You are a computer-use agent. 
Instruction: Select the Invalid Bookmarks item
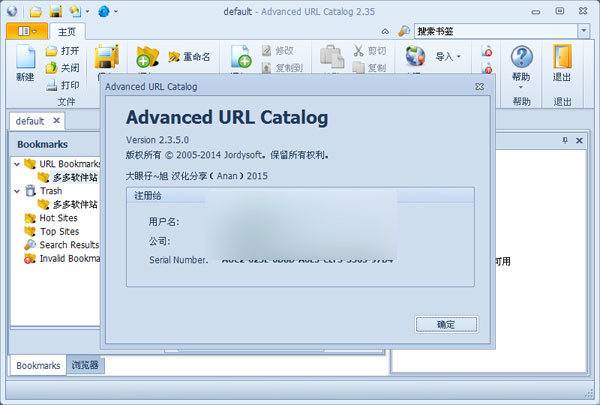point(62,258)
